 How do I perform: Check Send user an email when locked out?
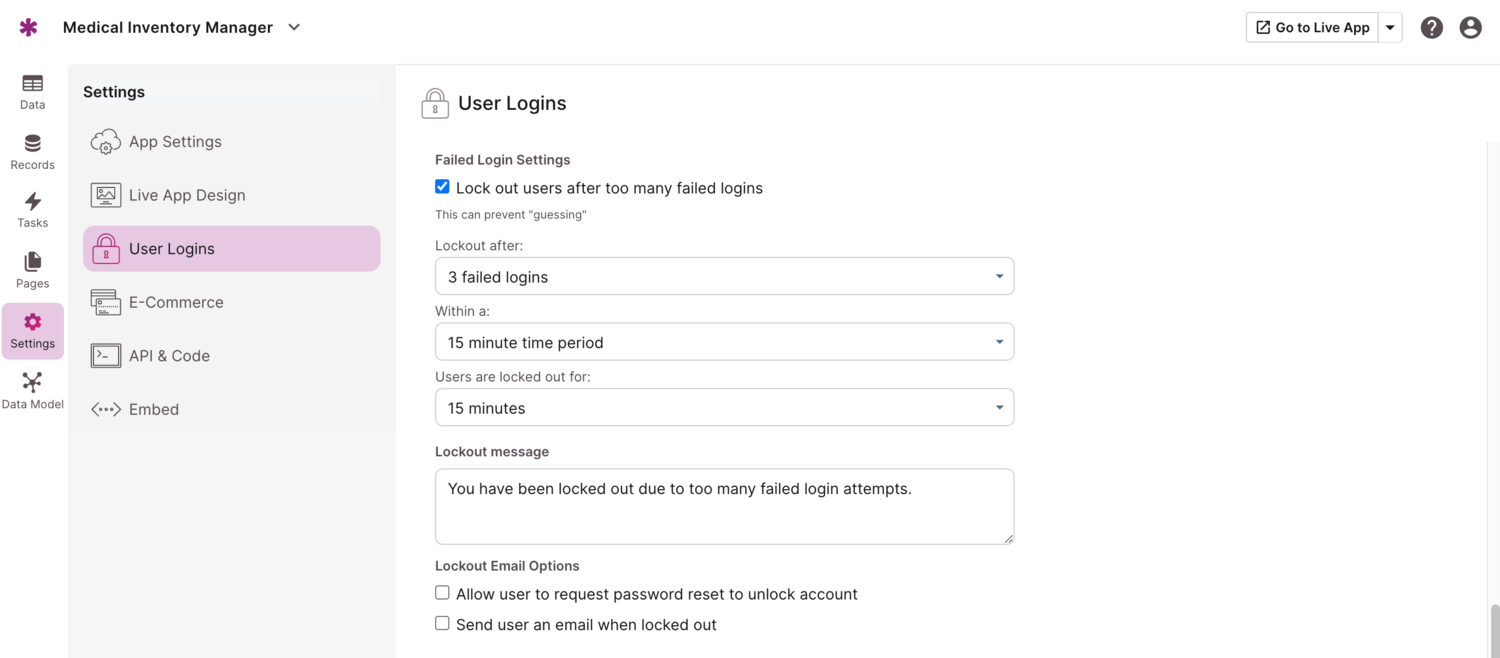tap(442, 623)
